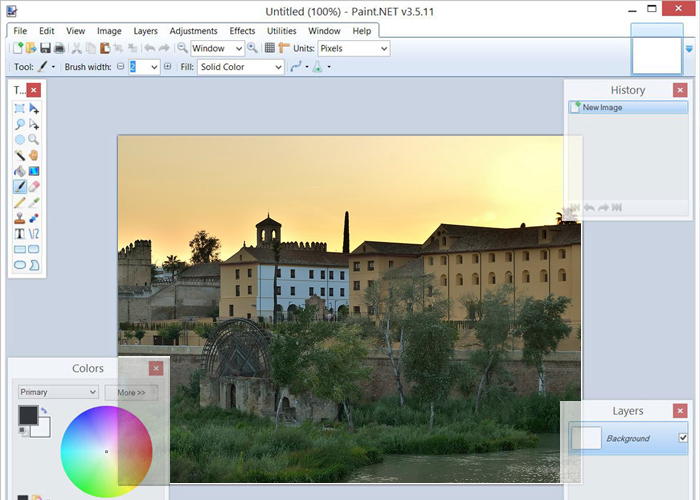Toggle the pixel grid icon

[x=269, y=48]
